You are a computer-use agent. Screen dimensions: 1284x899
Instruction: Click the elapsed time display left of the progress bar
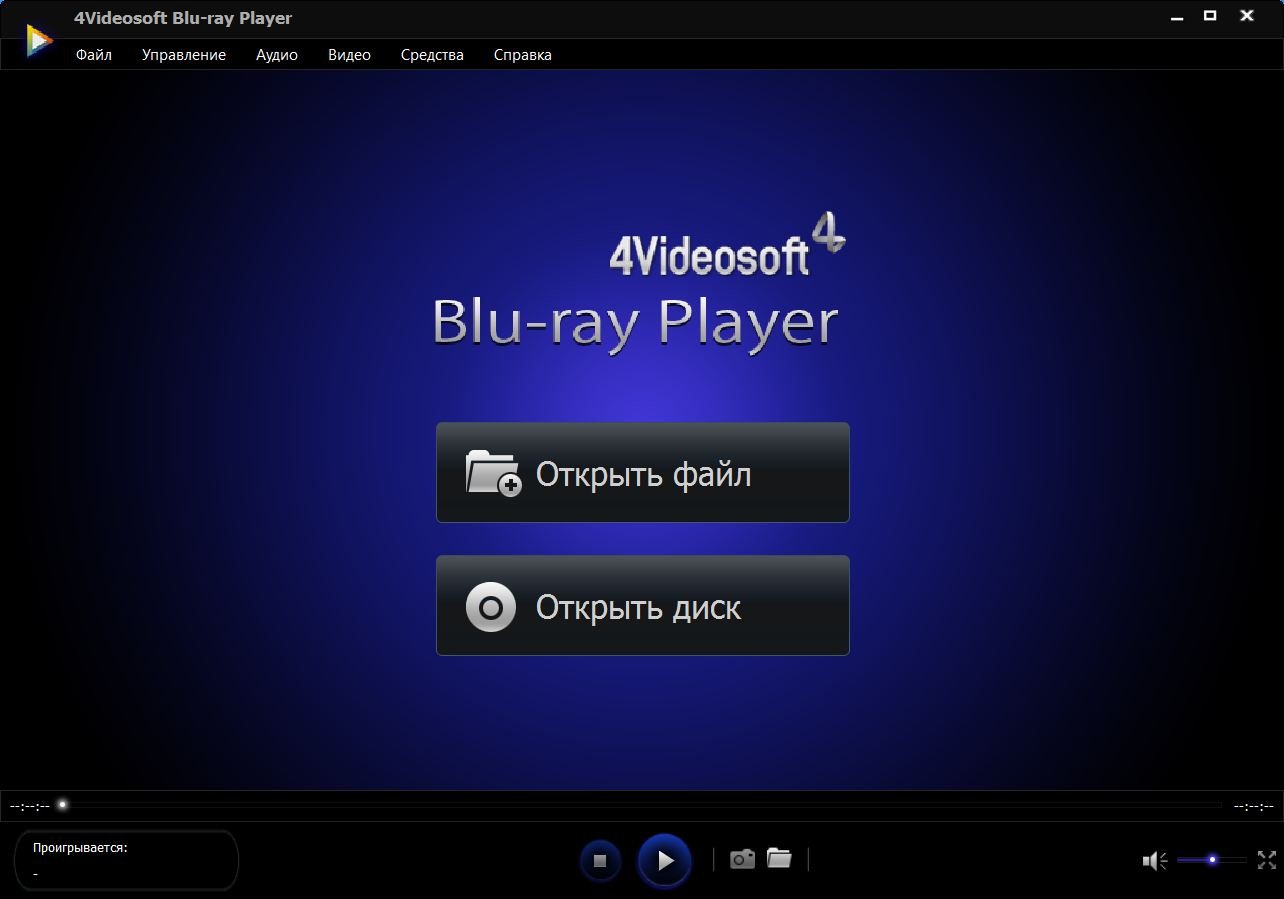pos(30,805)
